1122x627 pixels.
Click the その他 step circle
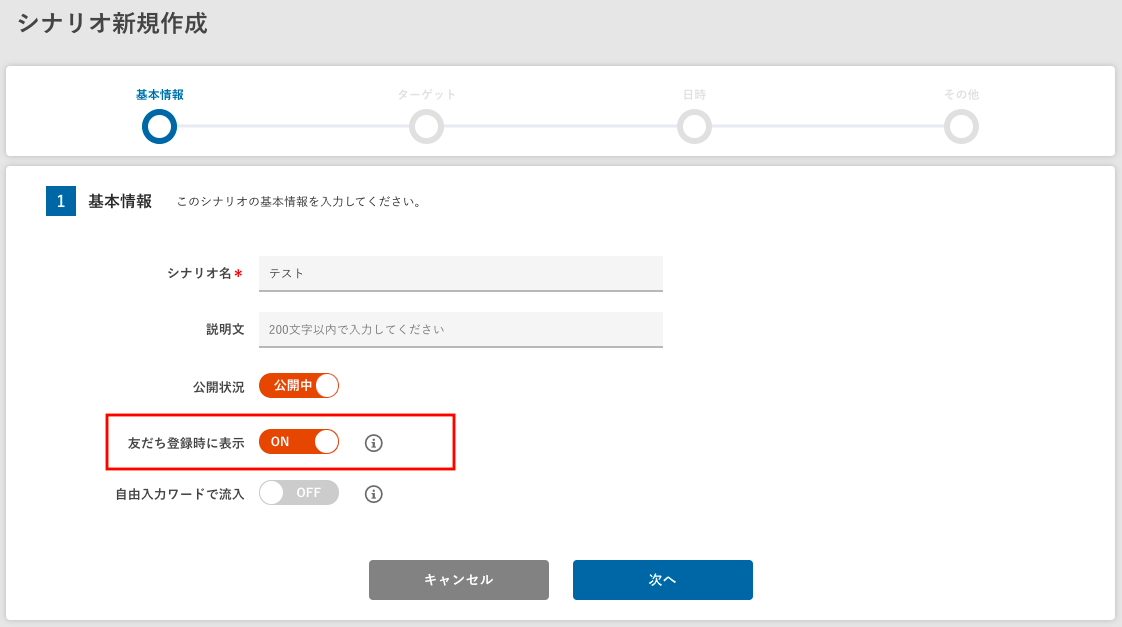pos(961,127)
